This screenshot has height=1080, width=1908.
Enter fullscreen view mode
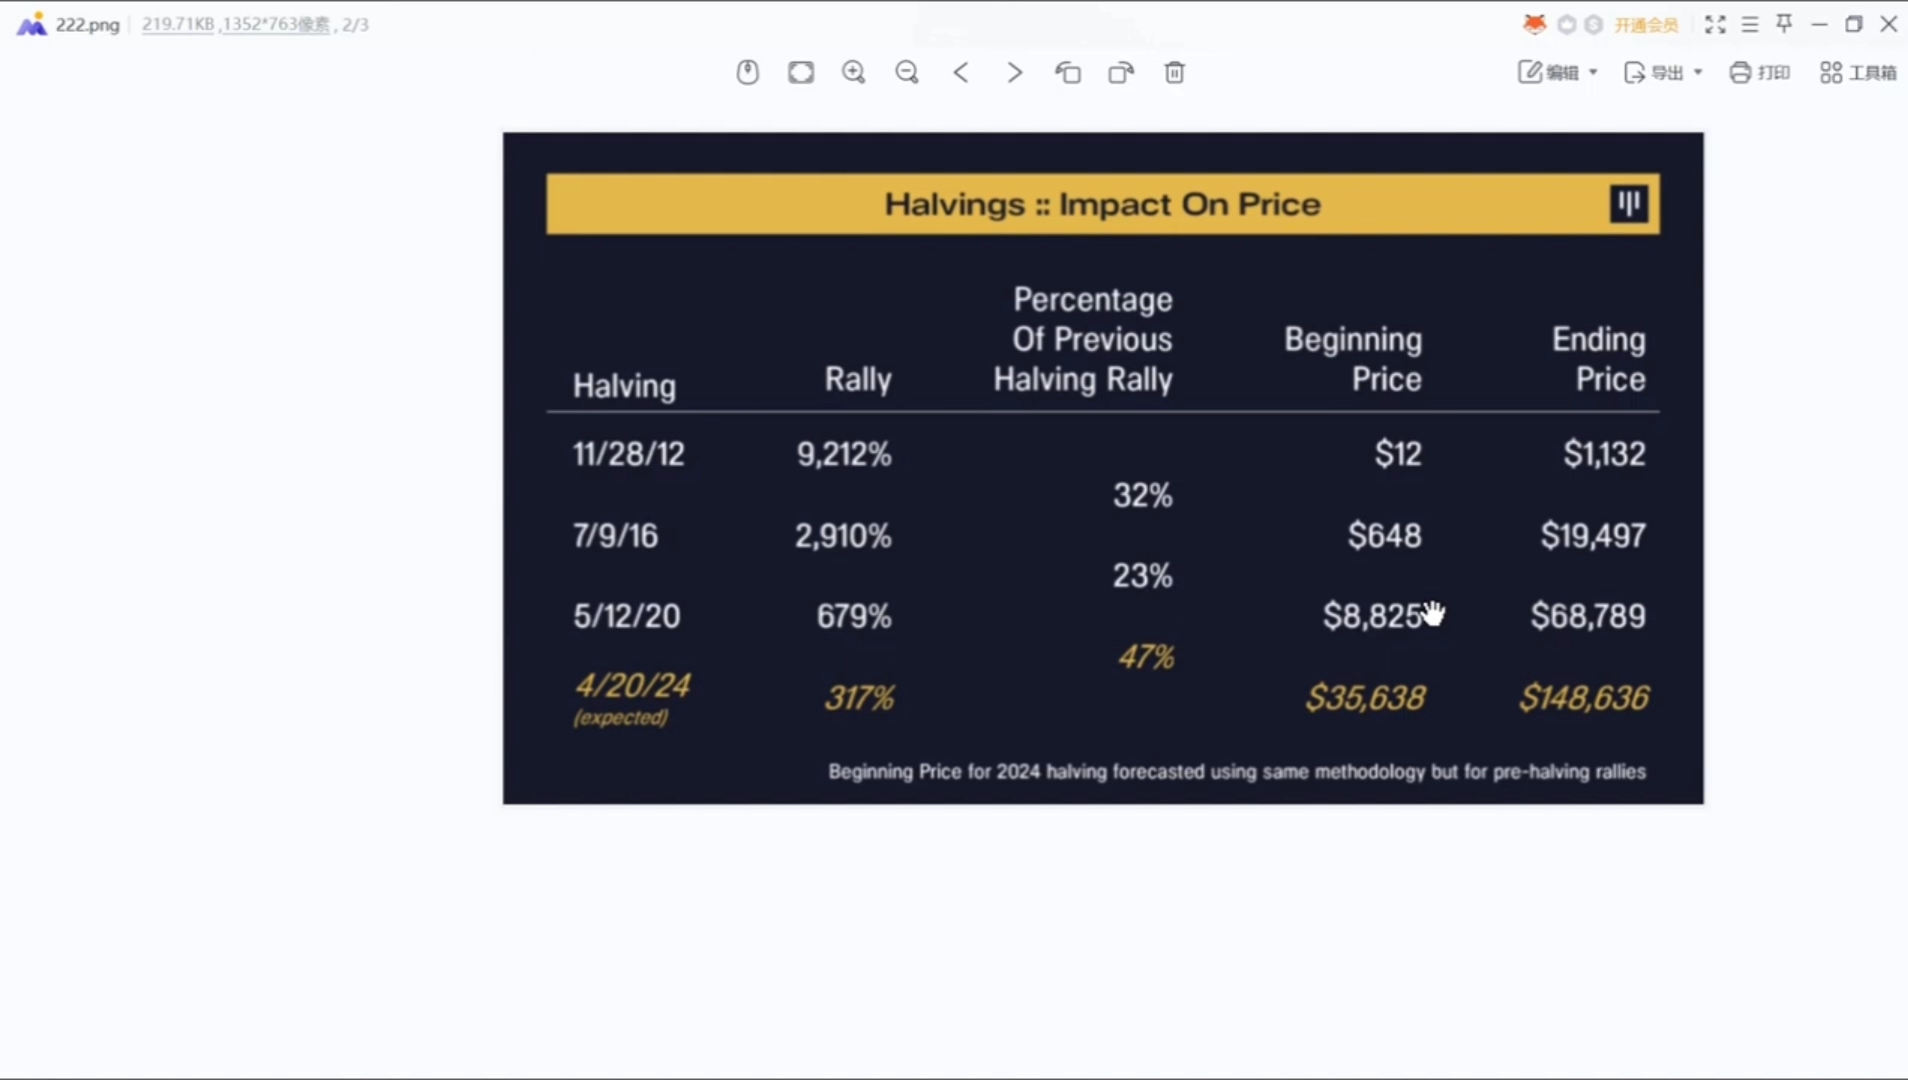(1715, 24)
